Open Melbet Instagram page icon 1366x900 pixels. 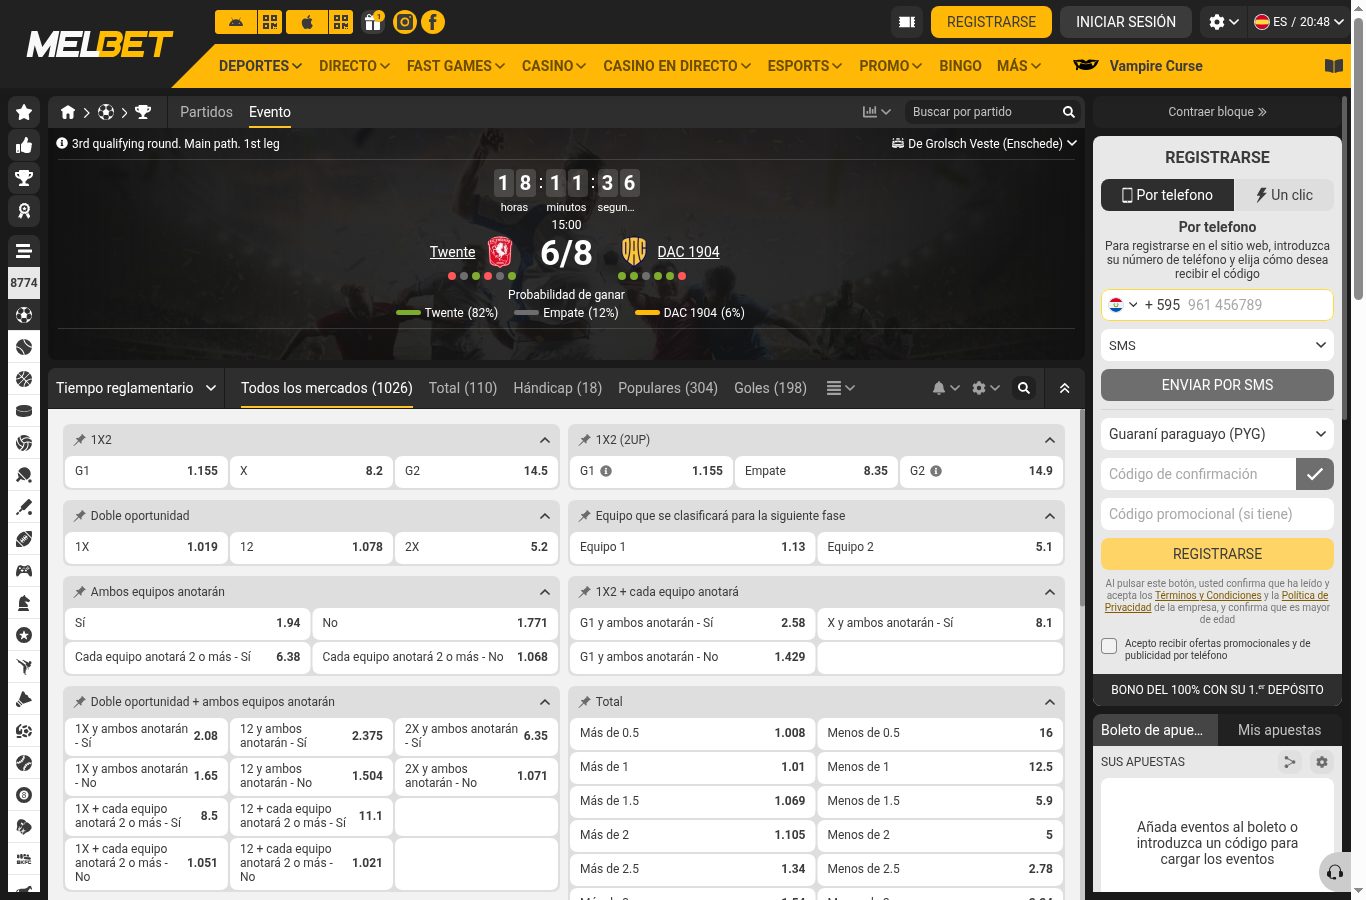click(x=405, y=22)
